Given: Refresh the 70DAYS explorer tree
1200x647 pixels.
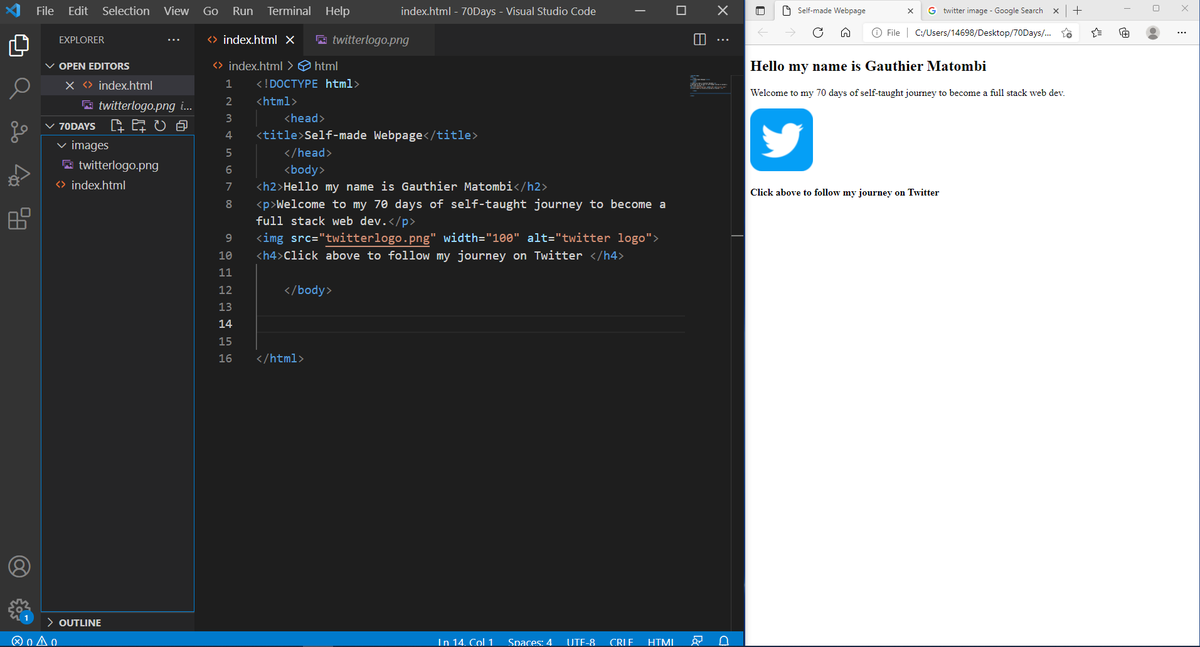Looking at the screenshot, I should (159, 126).
